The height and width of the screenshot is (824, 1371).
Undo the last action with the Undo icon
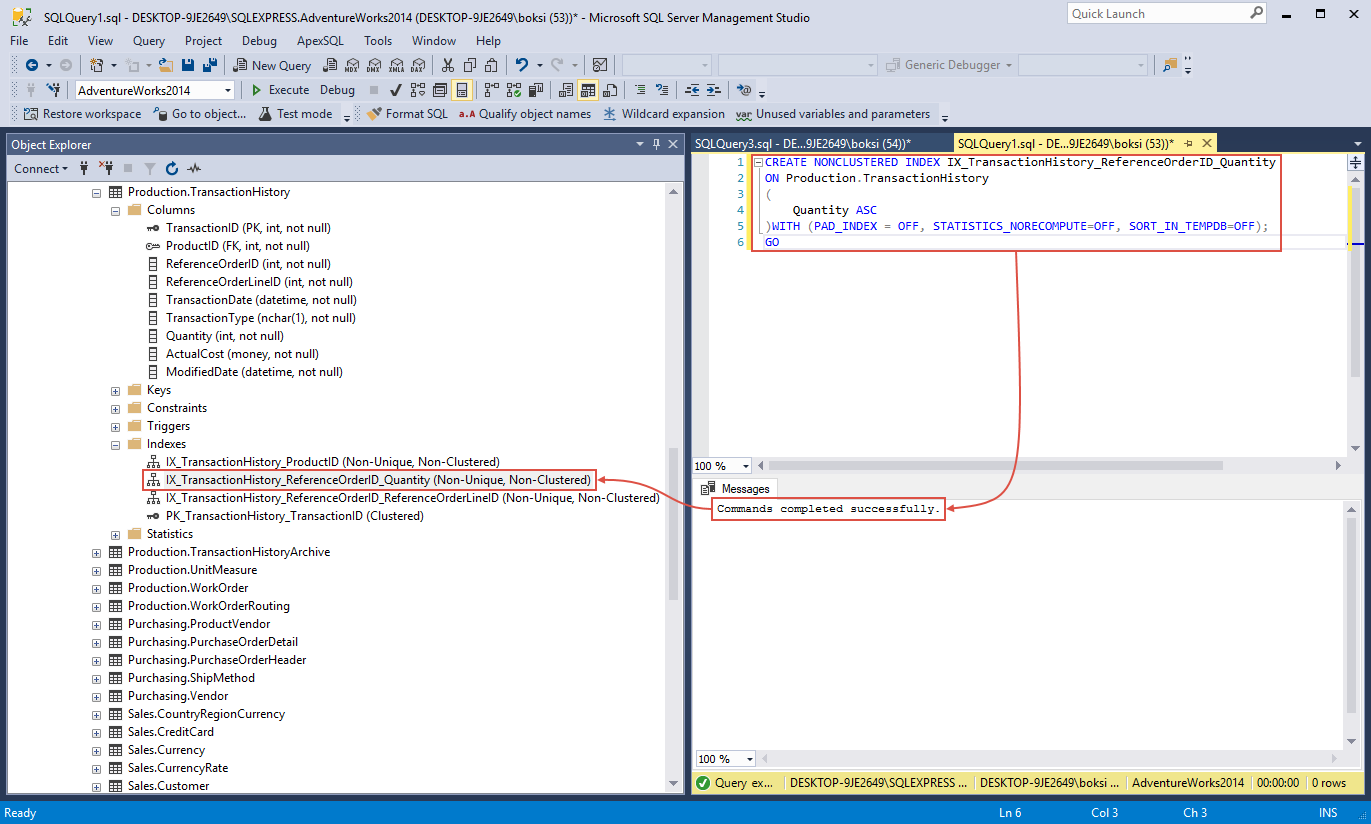coord(521,65)
